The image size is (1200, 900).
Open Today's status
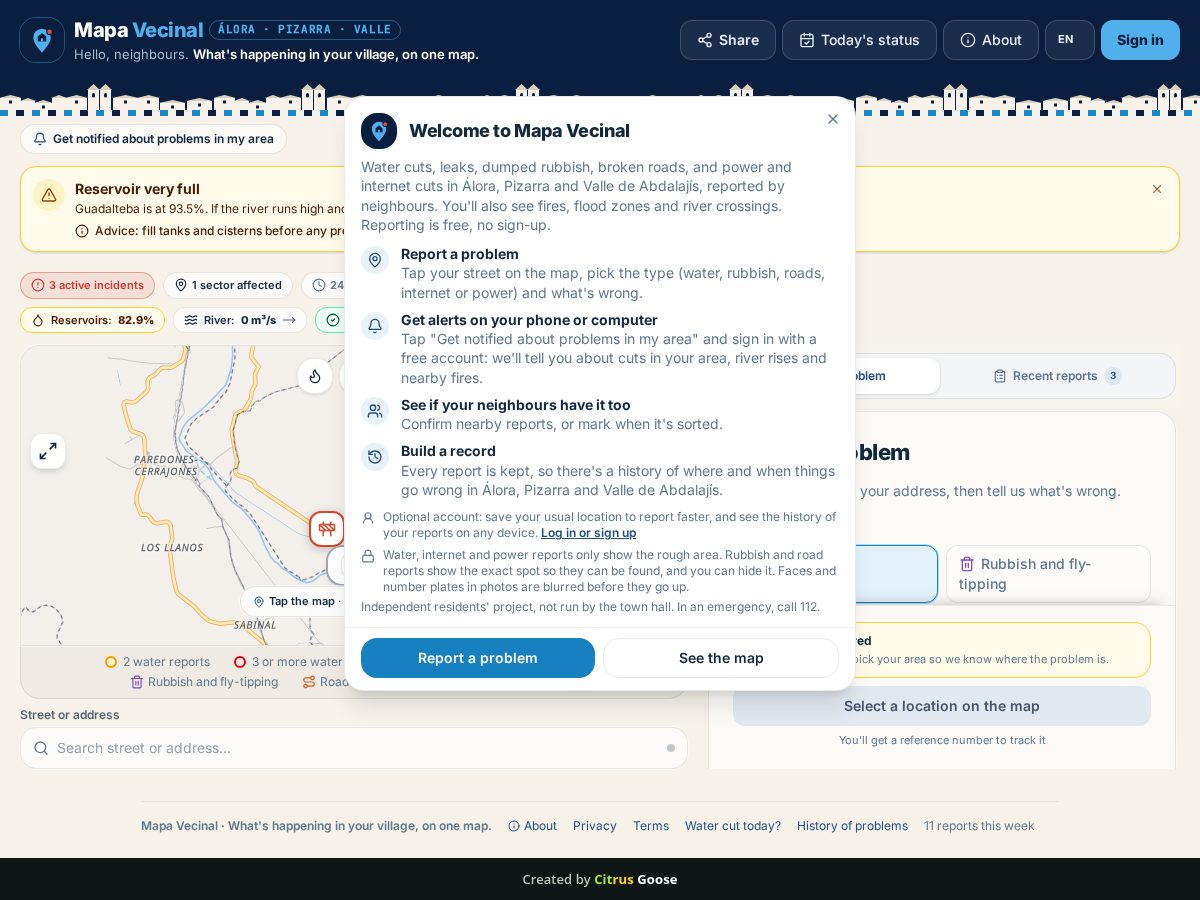(x=859, y=40)
